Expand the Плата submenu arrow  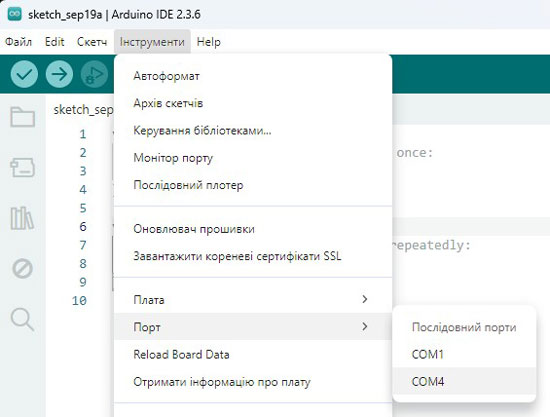point(365,299)
